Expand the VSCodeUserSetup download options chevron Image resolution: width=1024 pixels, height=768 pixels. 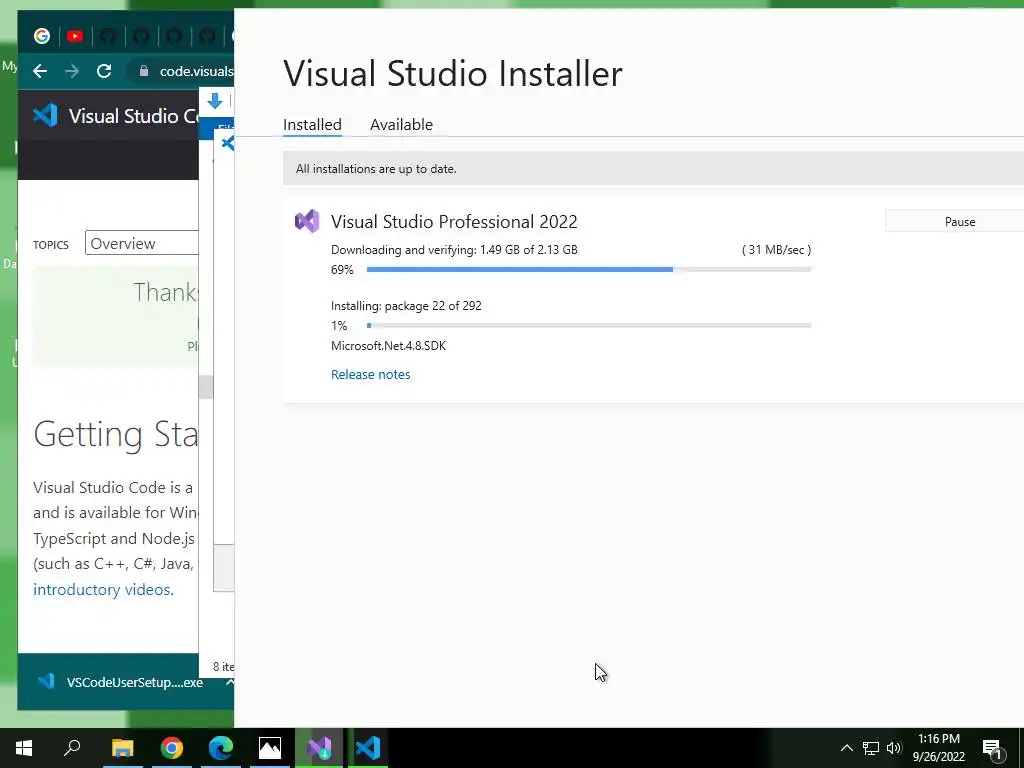[229, 682]
